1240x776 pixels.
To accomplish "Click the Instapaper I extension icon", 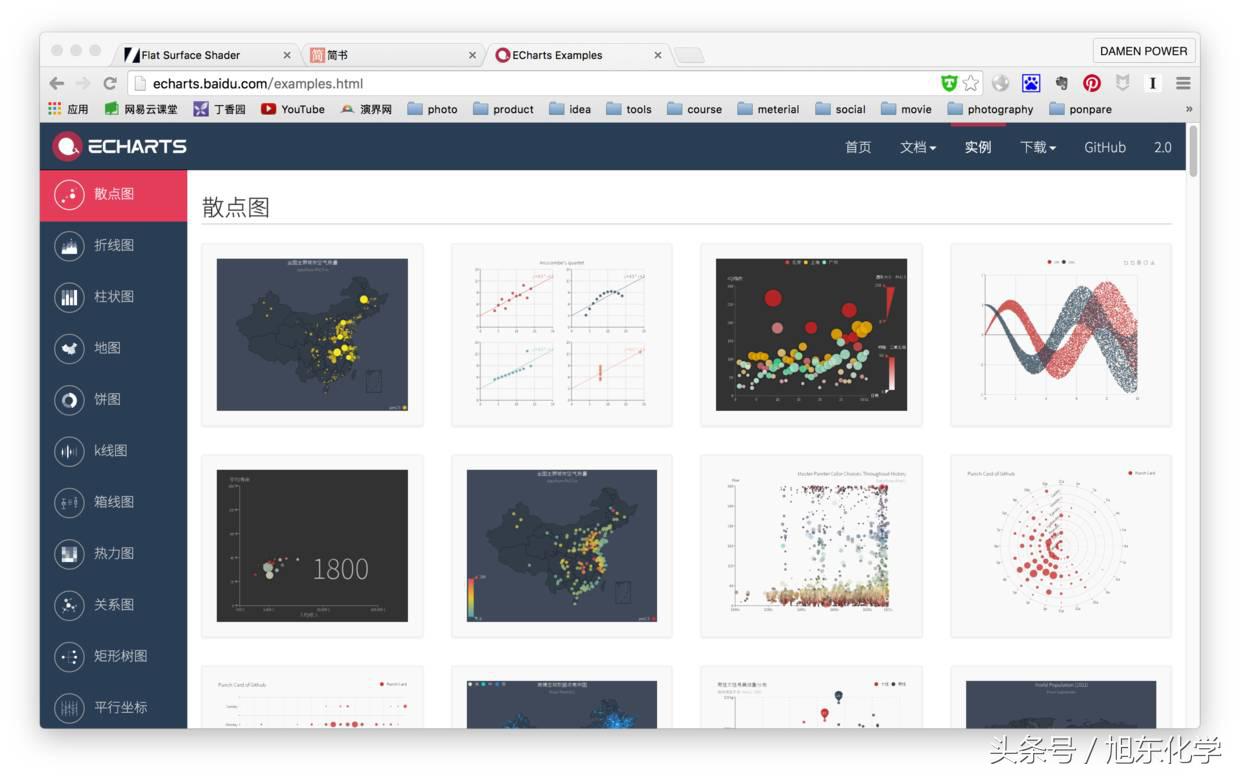I will (1153, 83).
